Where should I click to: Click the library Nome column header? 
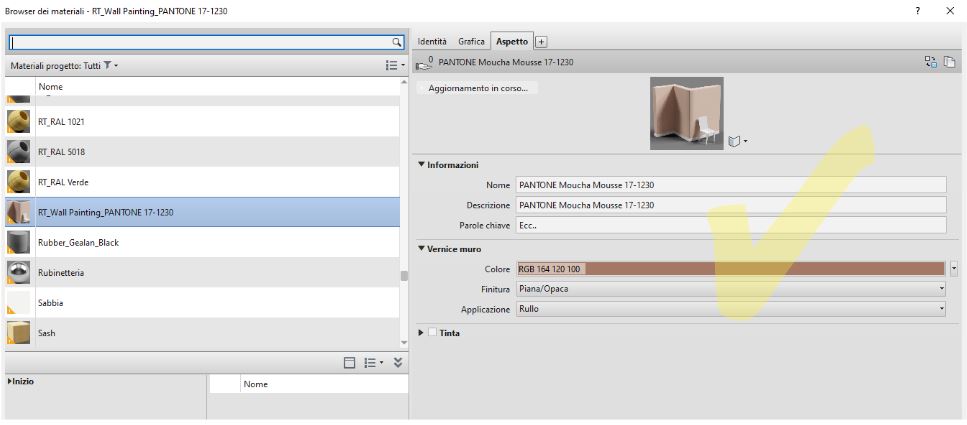pyautogui.click(x=324, y=384)
